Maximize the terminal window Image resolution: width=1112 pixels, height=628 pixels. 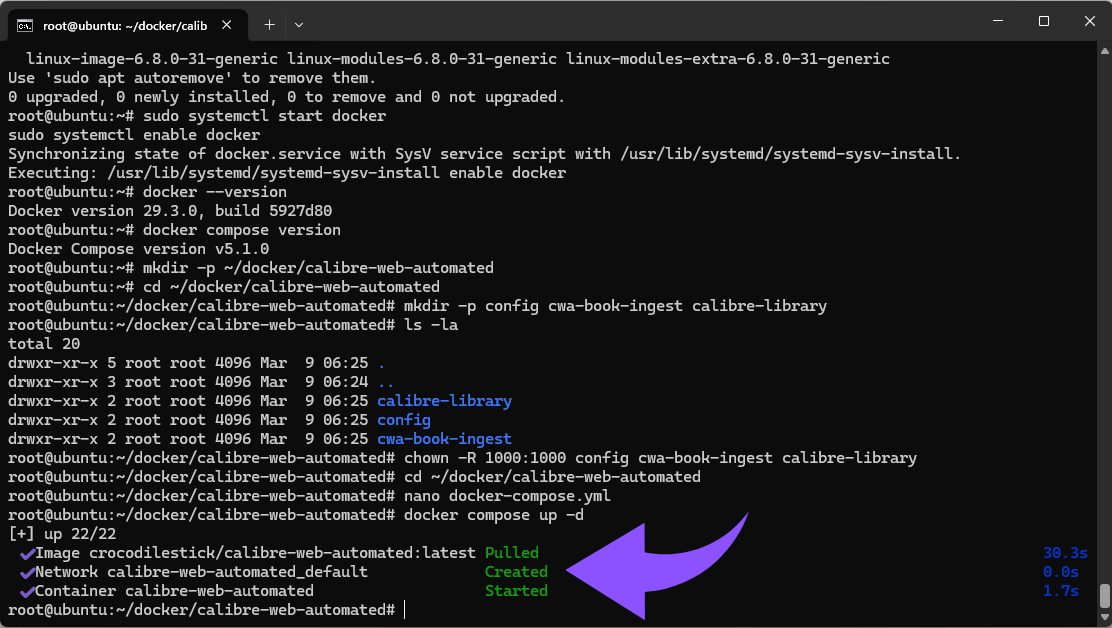click(1043, 21)
